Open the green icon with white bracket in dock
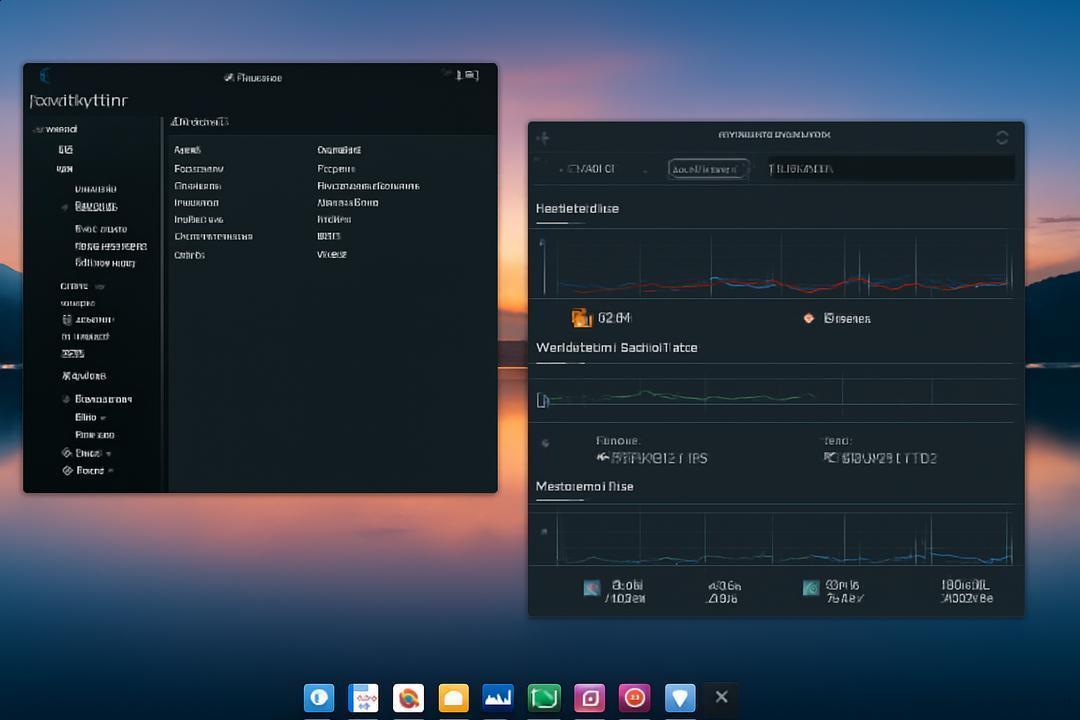The image size is (1080, 720). (x=544, y=697)
